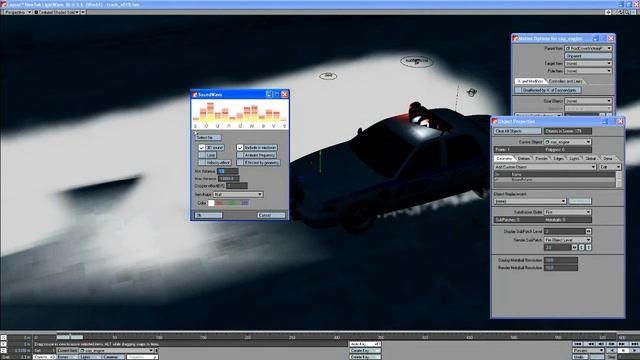Screen dimensions: 640x360
Task: Select the Edges tab in Object Properties
Action: coord(558,158)
